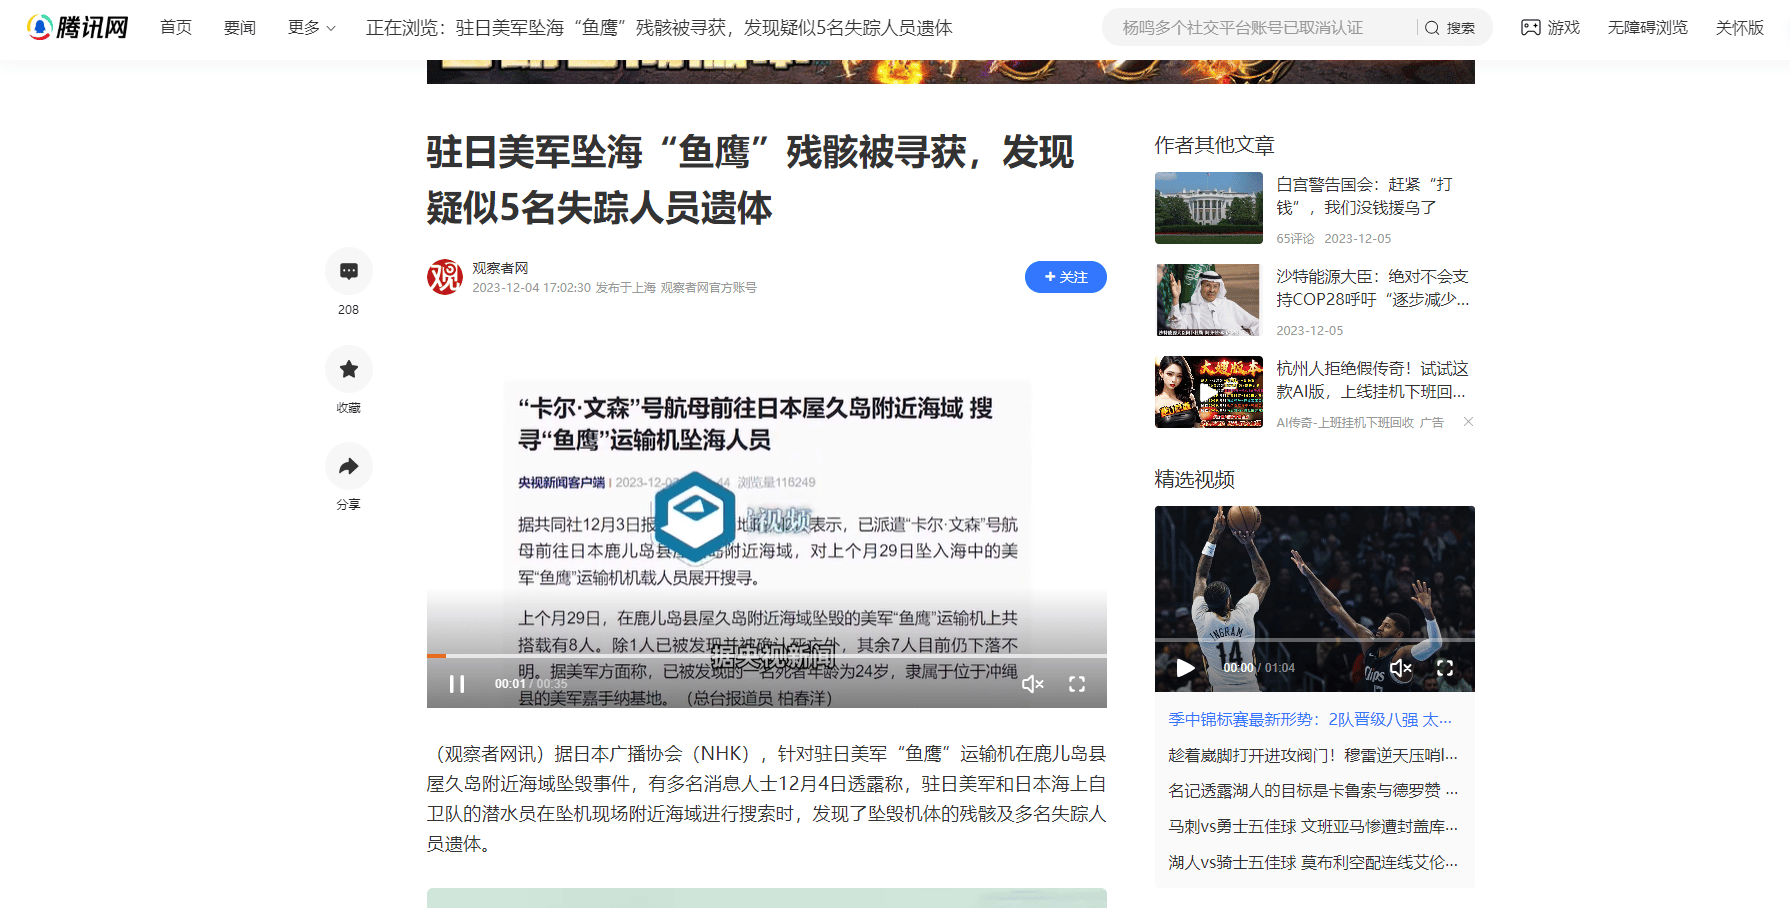Unmute the main article video

coord(1033,684)
